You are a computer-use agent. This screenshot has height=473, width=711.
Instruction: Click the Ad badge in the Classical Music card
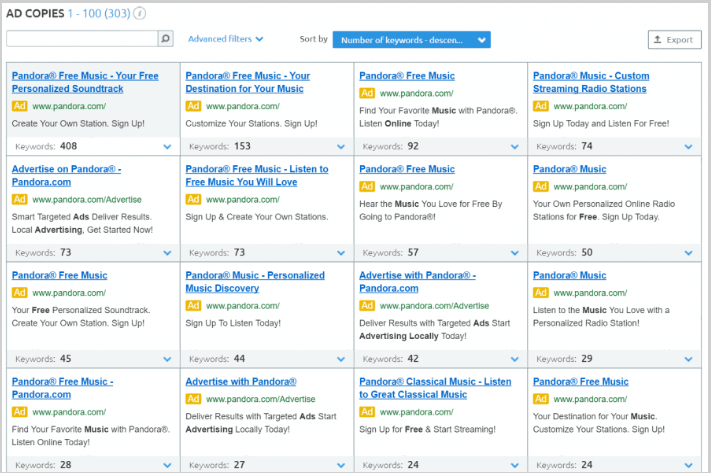click(367, 412)
